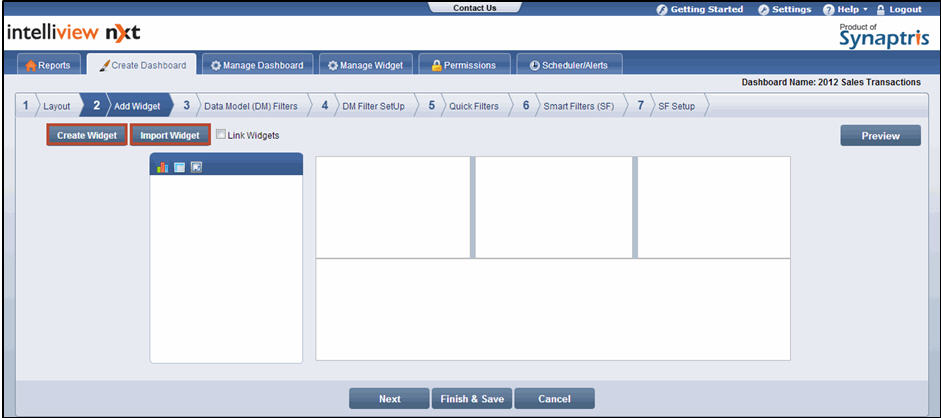Preview the dashboard
Image resolution: width=941 pixels, height=418 pixels.
point(880,136)
